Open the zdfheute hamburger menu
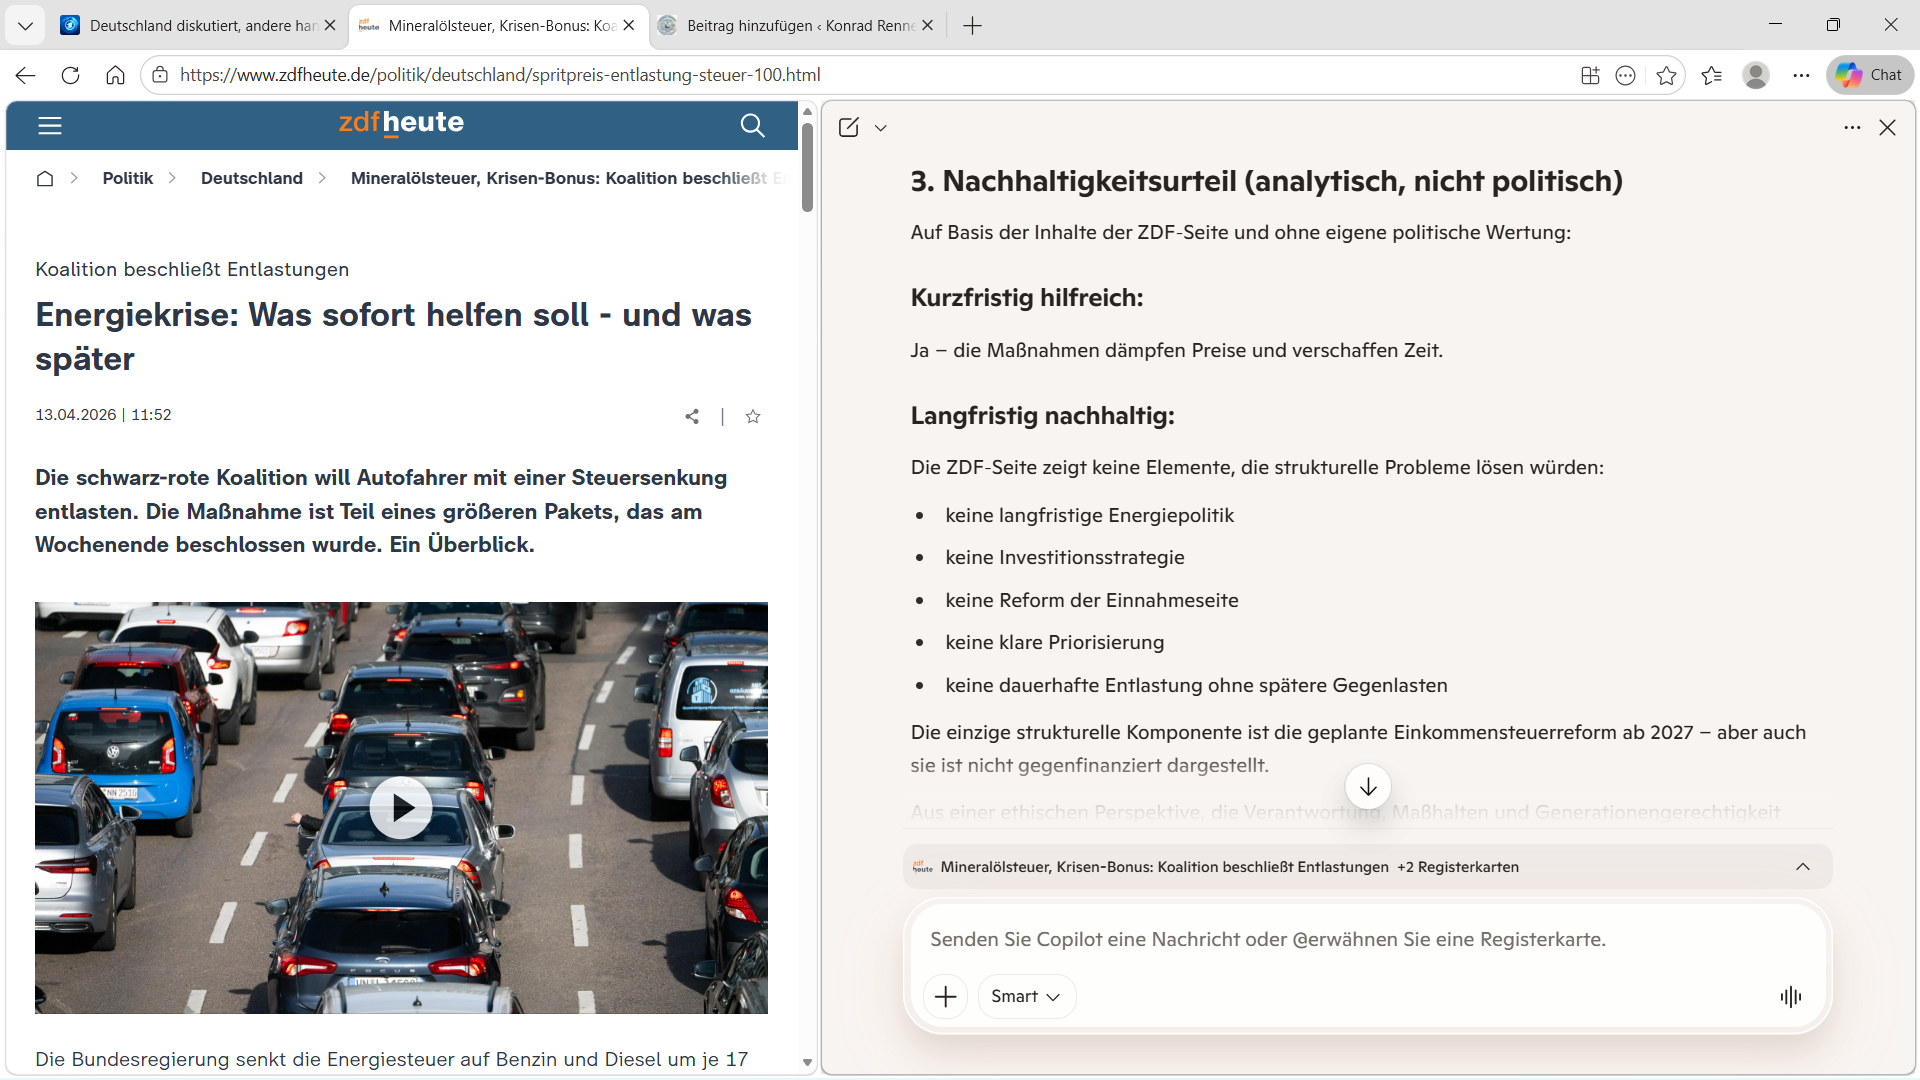1920x1080 pixels. (x=49, y=125)
